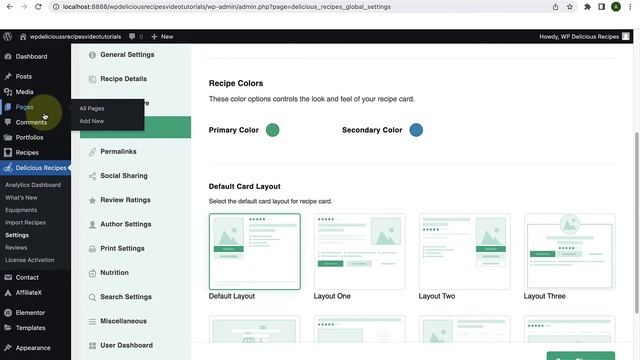Switch to the Social Sharing tab
The image size is (640, 360).
(136, 176)
